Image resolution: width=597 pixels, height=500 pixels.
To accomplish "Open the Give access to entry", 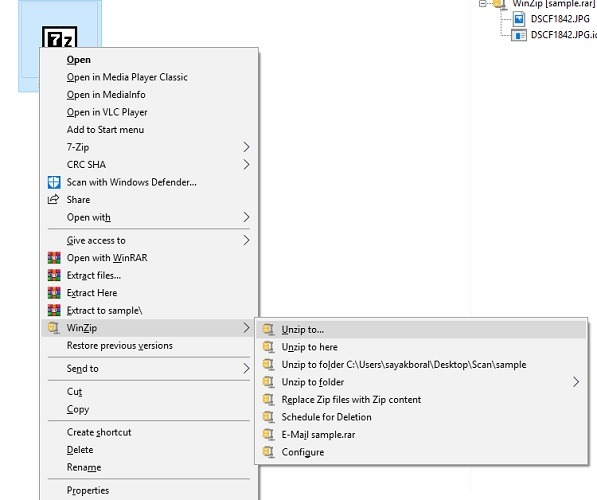I will pyautogui.click(x=149, y=240).
